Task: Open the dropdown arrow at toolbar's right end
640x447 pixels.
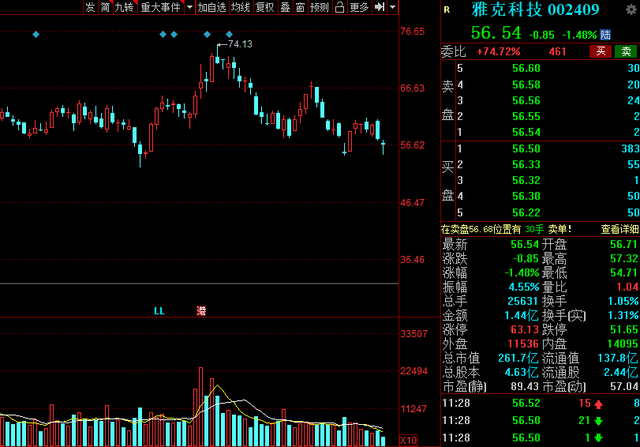Action: click(x=390, y=8)
